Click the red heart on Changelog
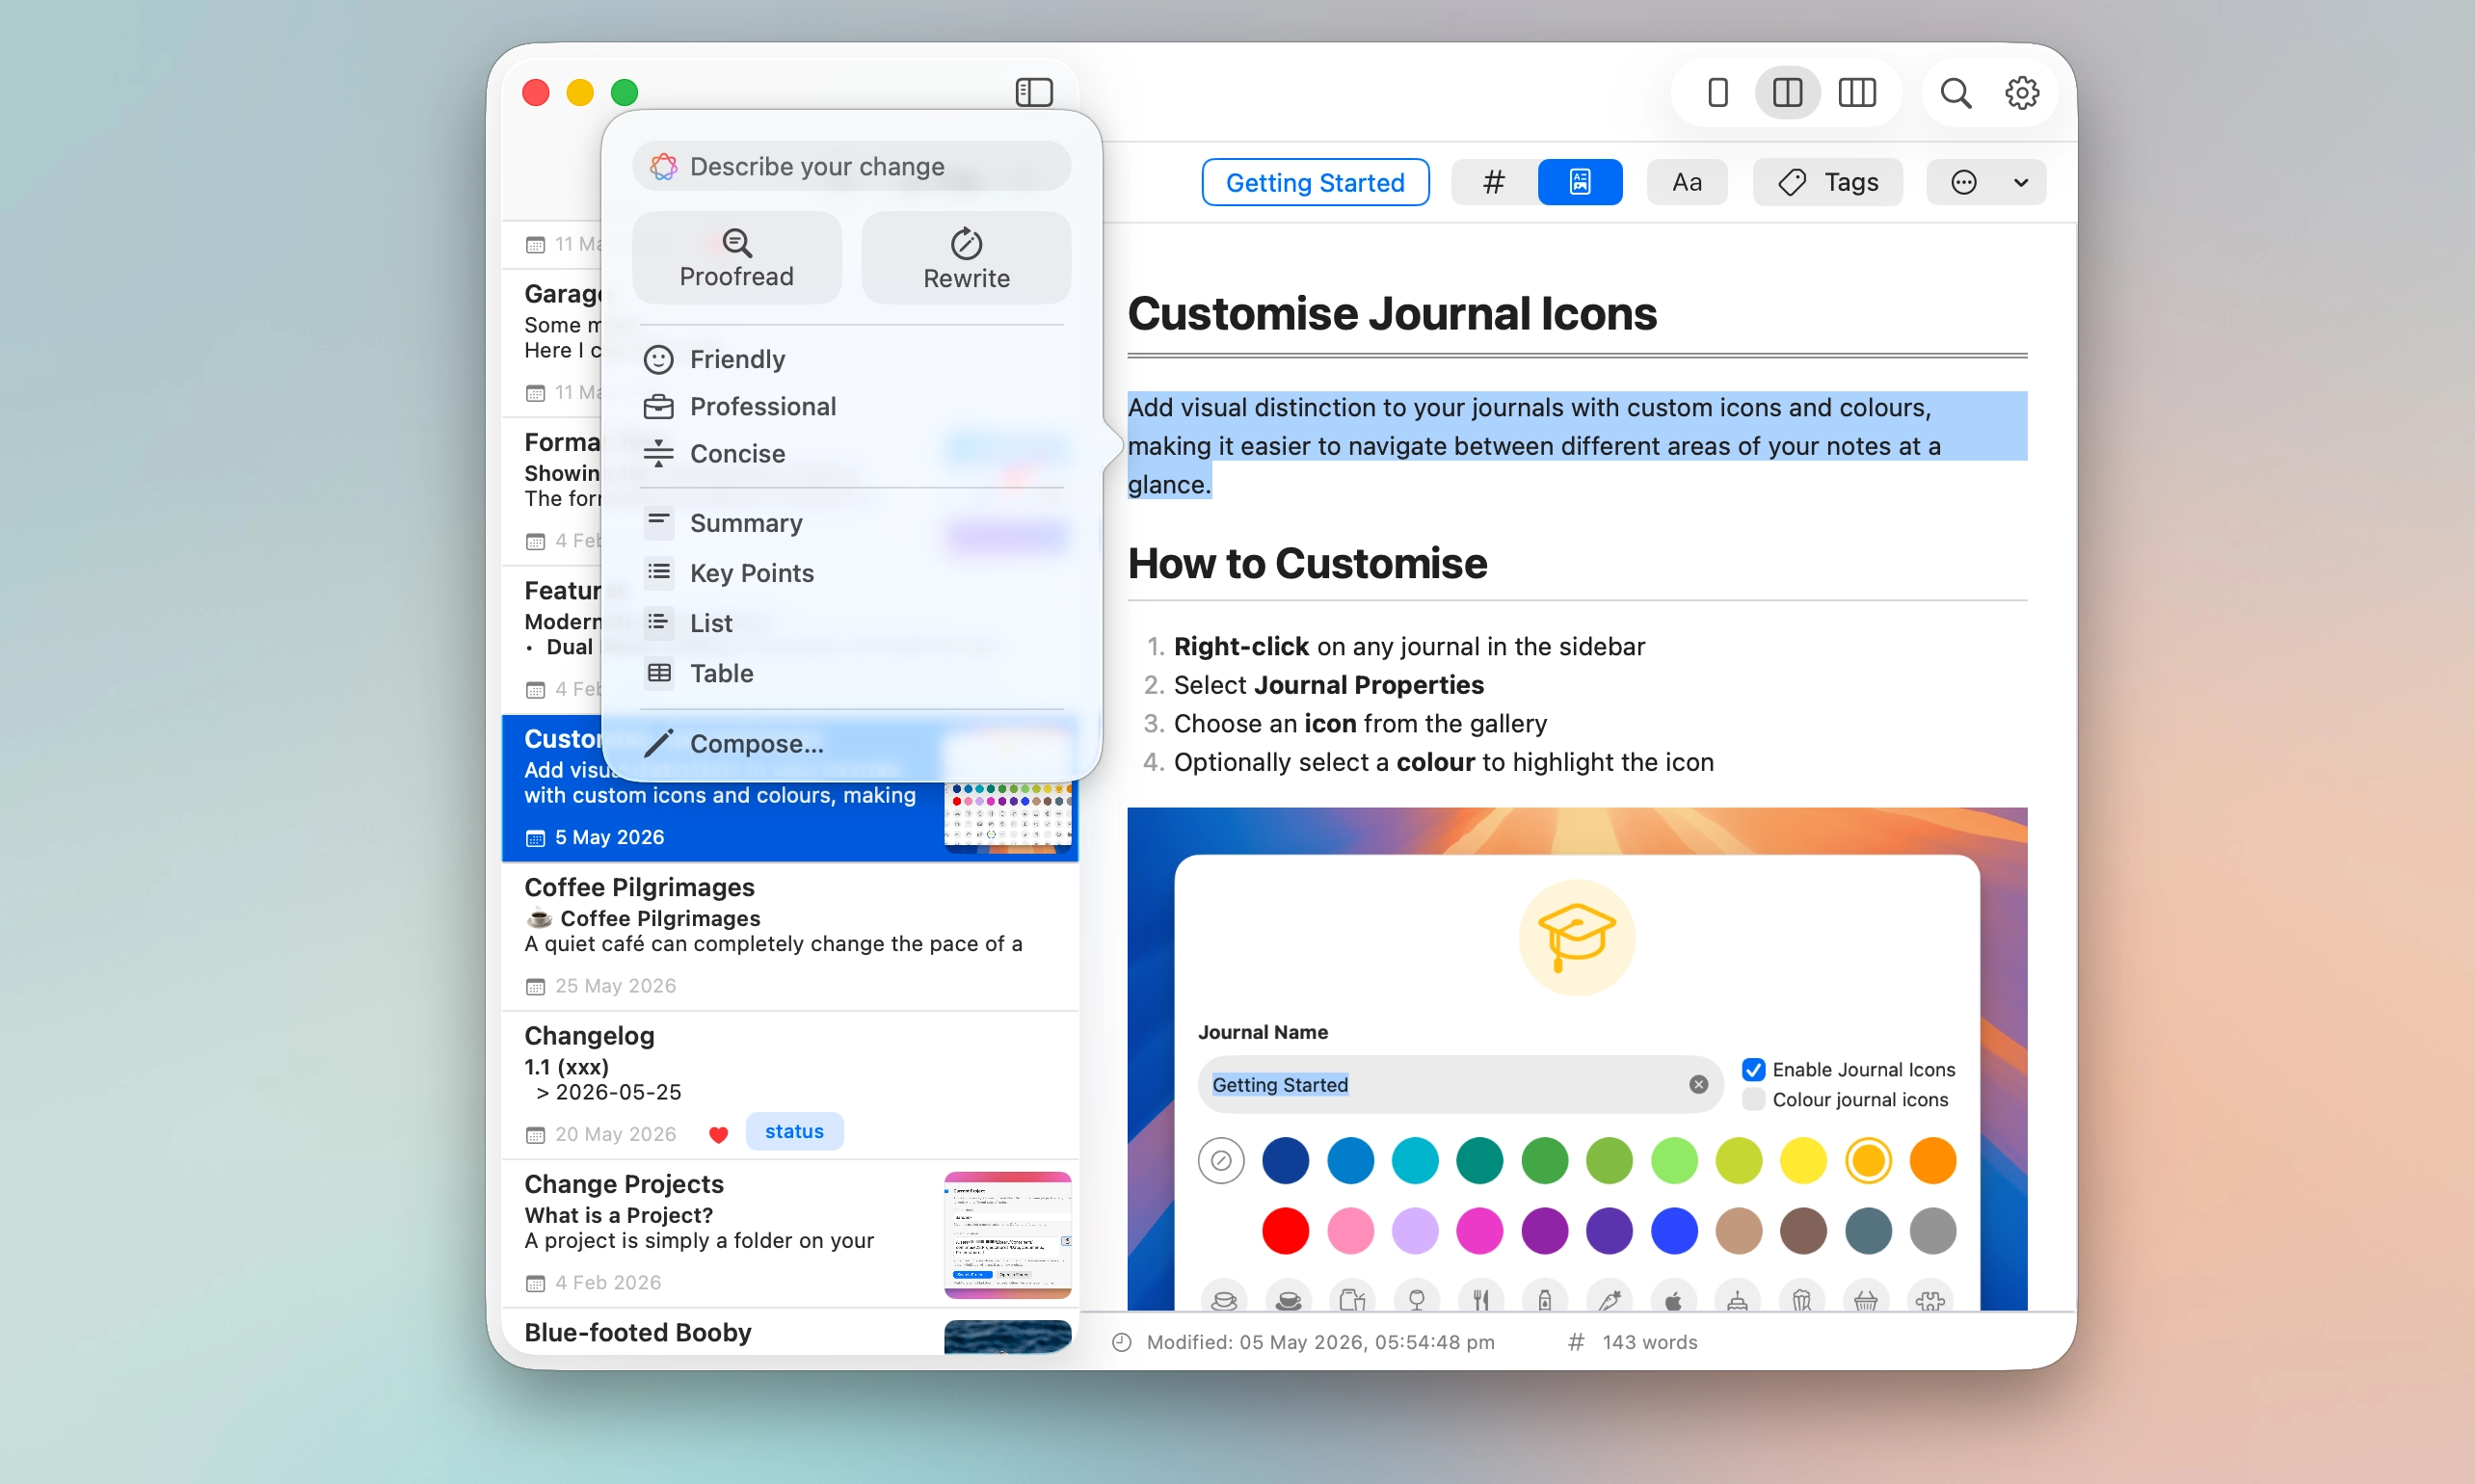2475x1484 pixels. pos(718,1134)
